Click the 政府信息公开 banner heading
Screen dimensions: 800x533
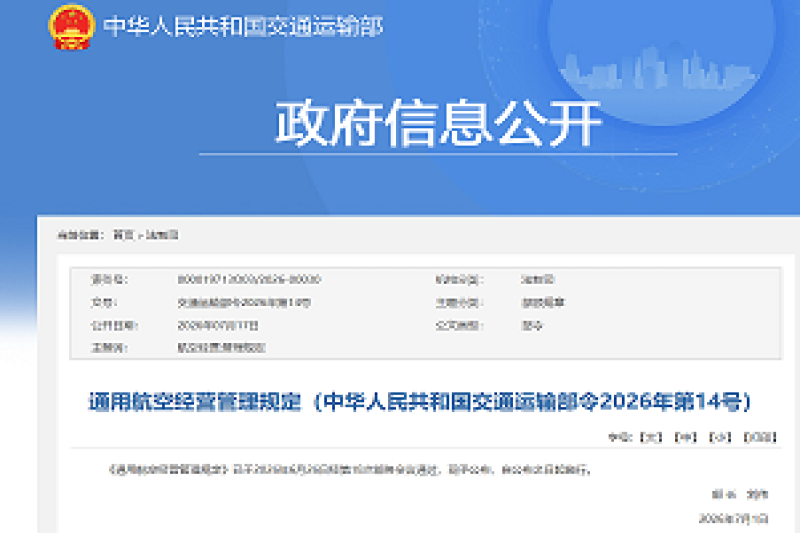438,123
